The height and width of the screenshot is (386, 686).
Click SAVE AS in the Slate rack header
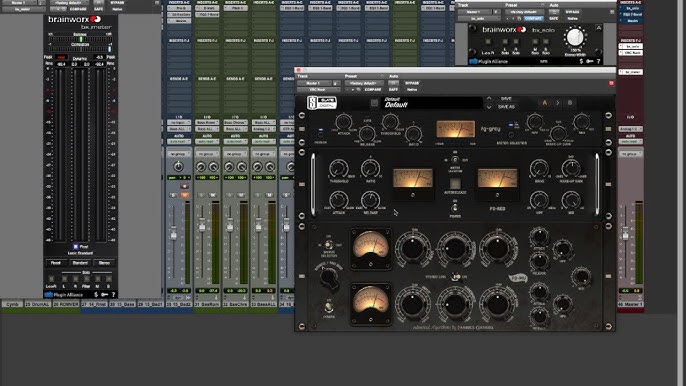click(x=507, y=107)
